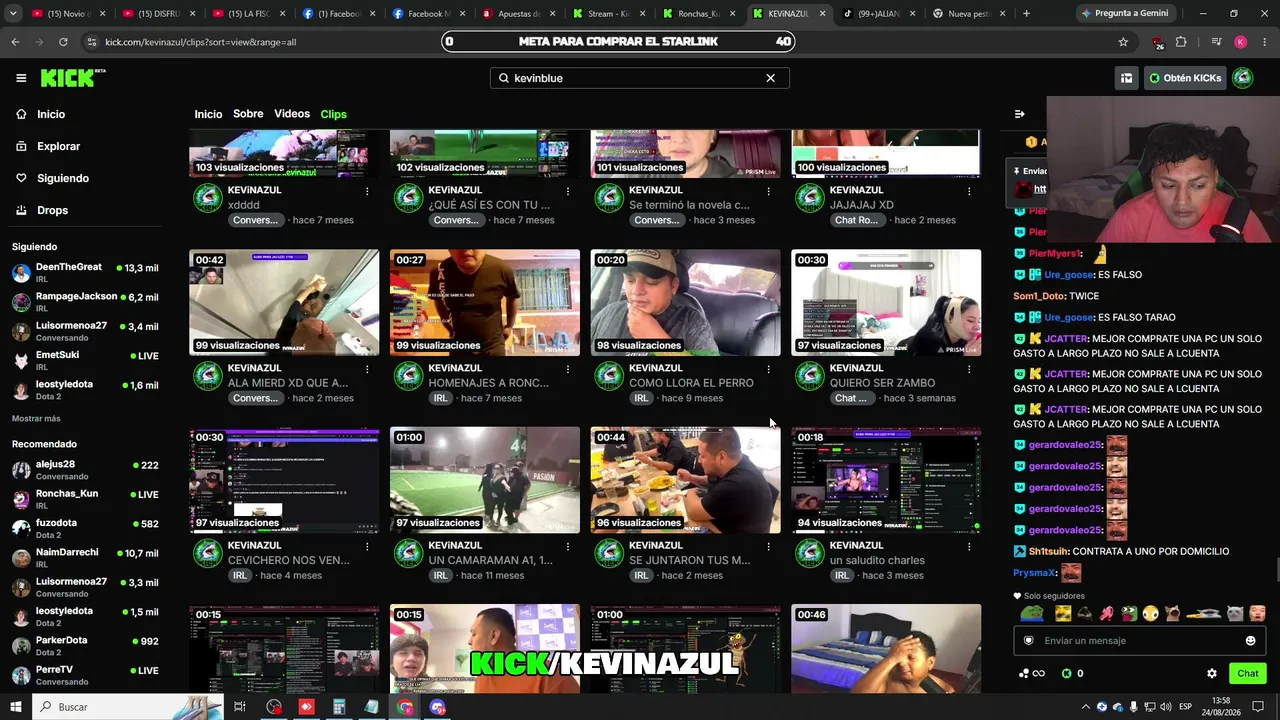
Task: Open options menu for JAJAJAJ XD clip
Action: (969, 190)
